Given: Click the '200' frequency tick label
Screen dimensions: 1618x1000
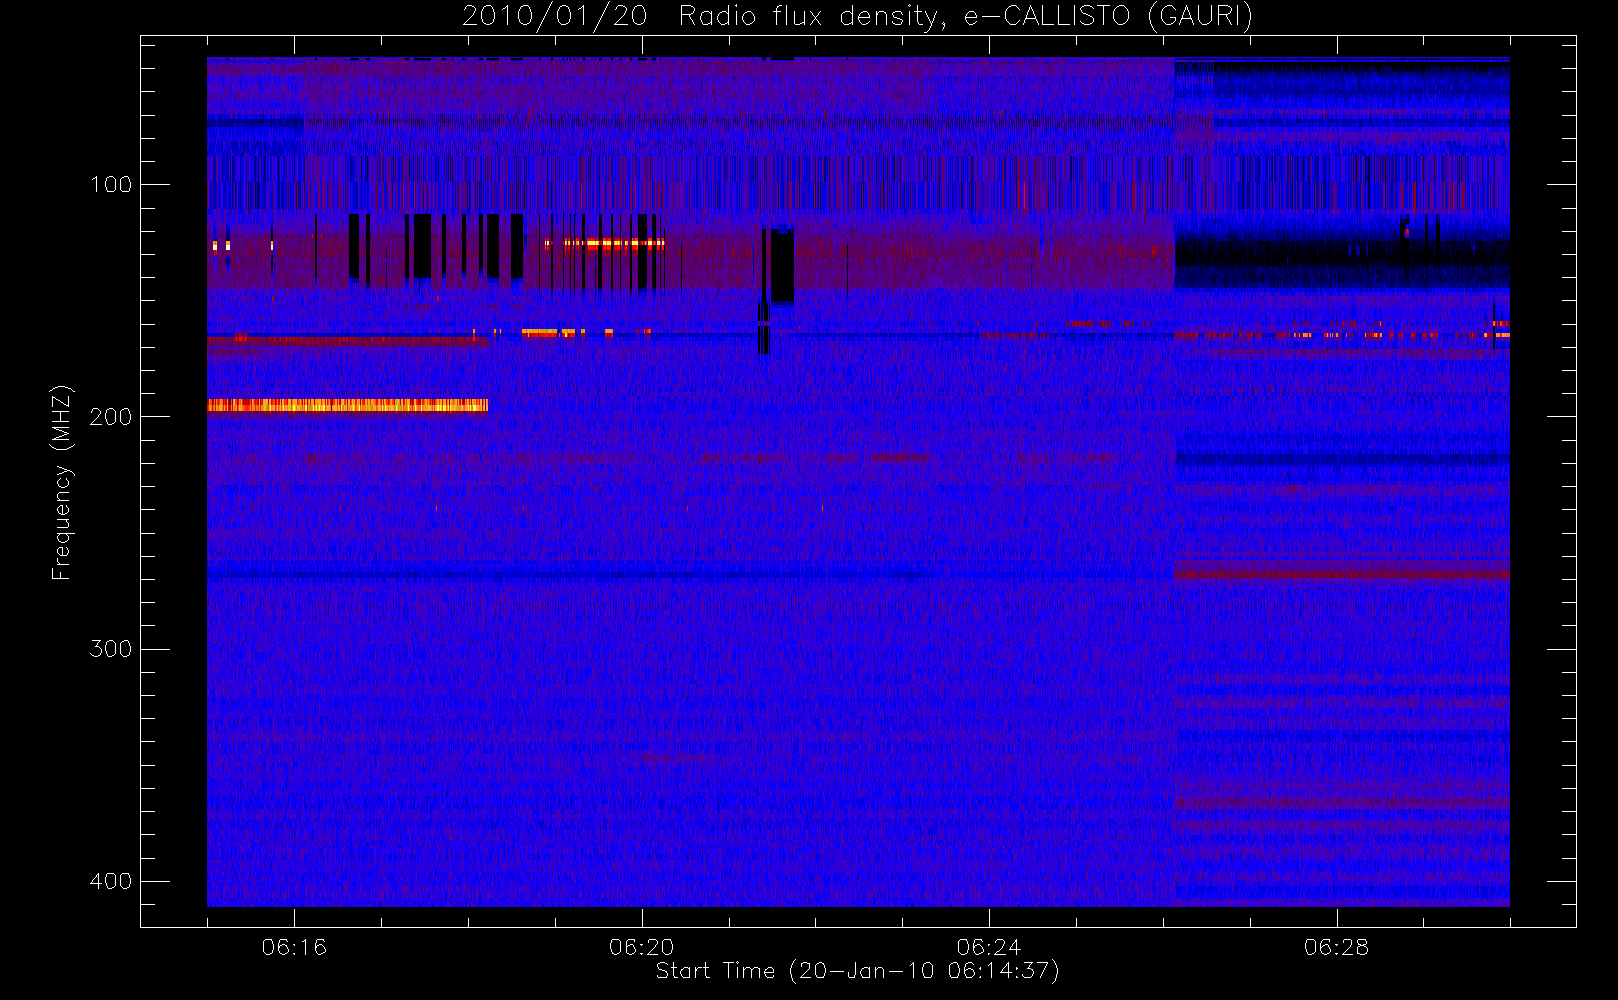Looking at the screenshot, I should click(110, 417).
